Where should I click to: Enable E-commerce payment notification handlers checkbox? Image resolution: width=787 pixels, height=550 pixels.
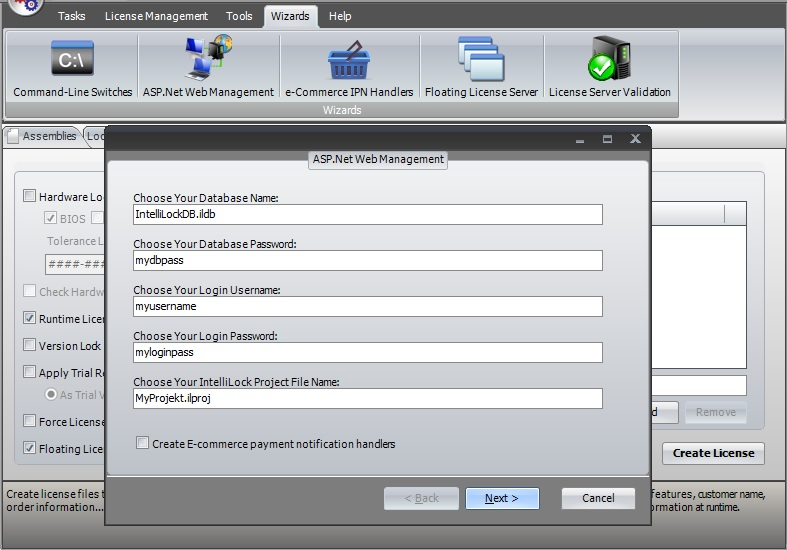click(x=143, y=443)
